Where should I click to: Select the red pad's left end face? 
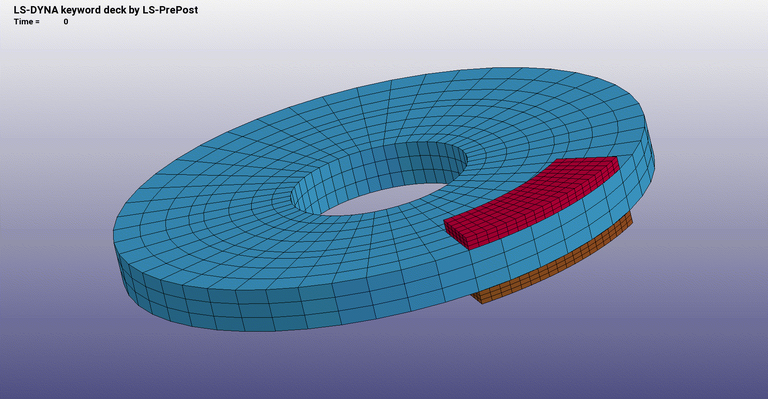(x=456, y=233)
